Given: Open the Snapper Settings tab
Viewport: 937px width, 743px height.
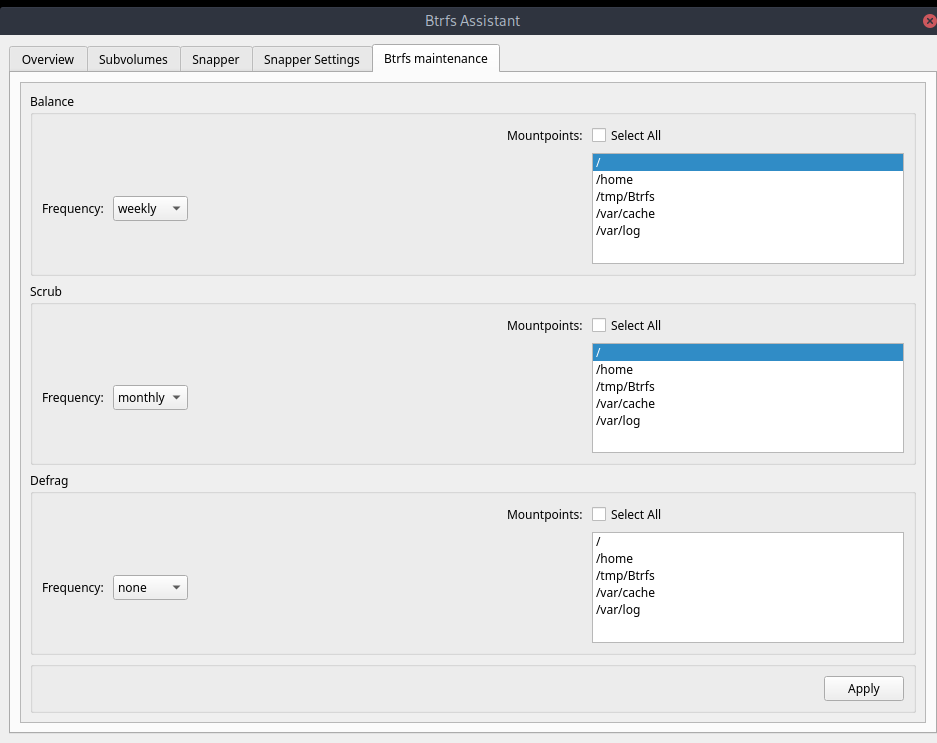Looking at the screenshot, I should 311,59.
